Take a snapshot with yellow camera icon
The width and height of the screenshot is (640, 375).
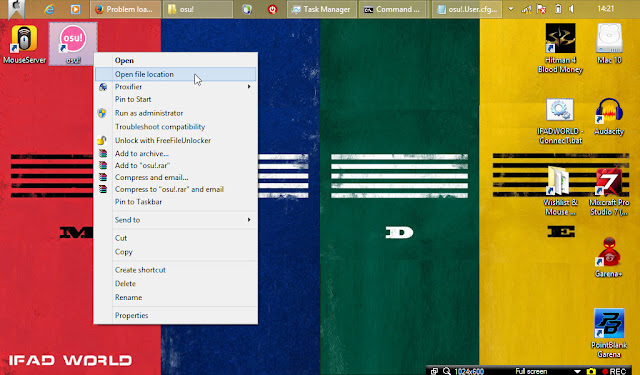pyautogui.click(x=591, y=371)
